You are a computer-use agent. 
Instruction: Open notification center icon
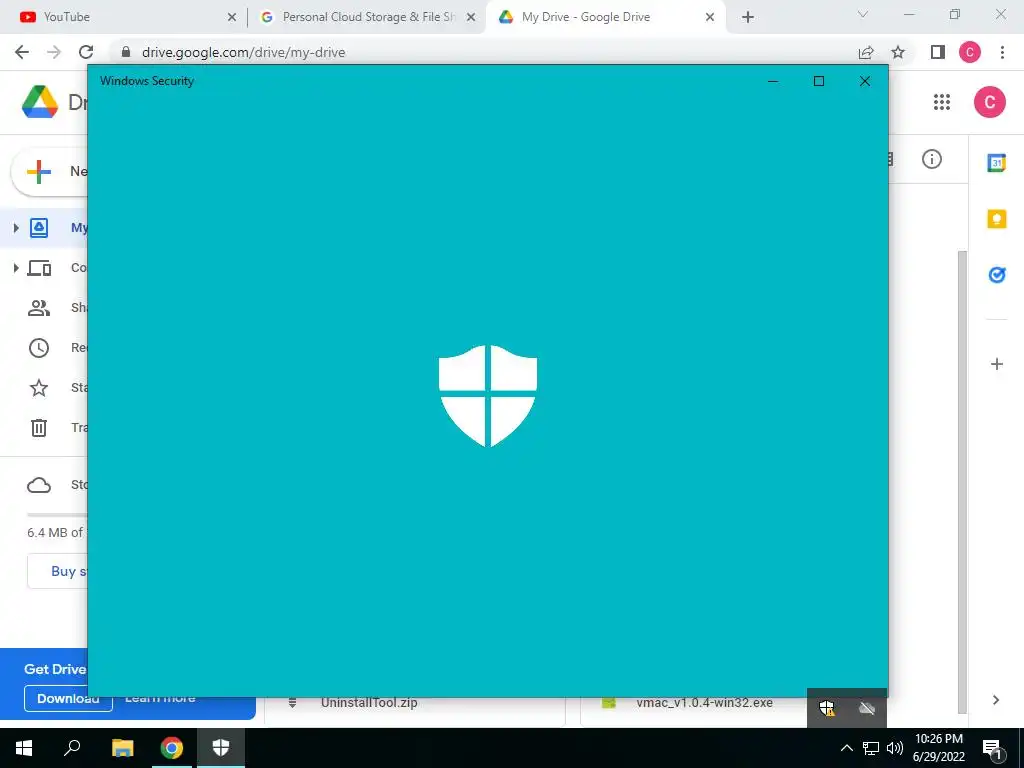[x=992, y=748]
